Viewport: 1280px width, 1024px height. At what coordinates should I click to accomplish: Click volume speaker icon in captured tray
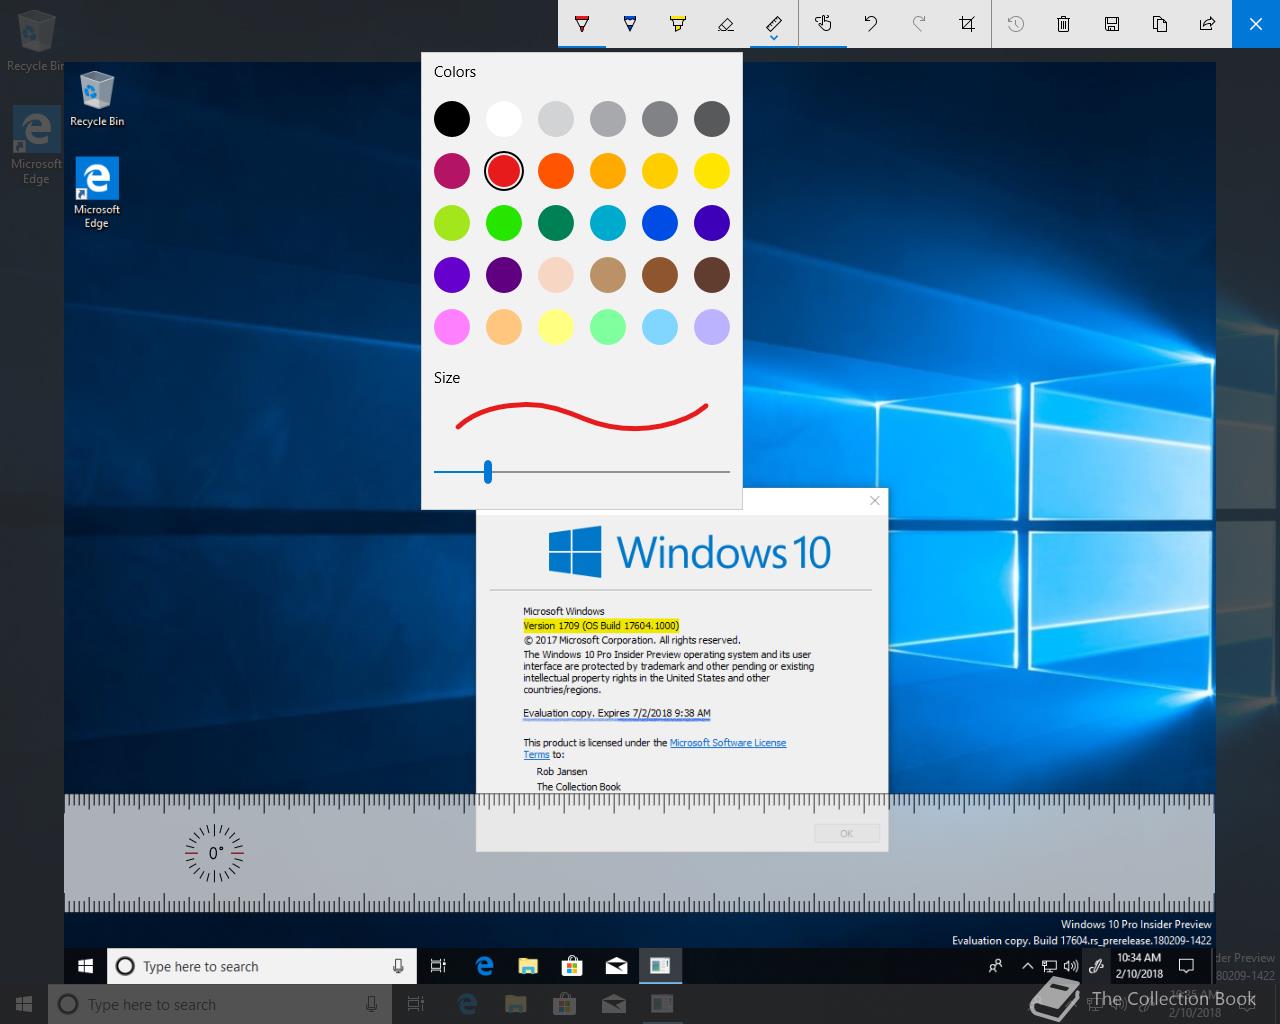coord(1071,966)
